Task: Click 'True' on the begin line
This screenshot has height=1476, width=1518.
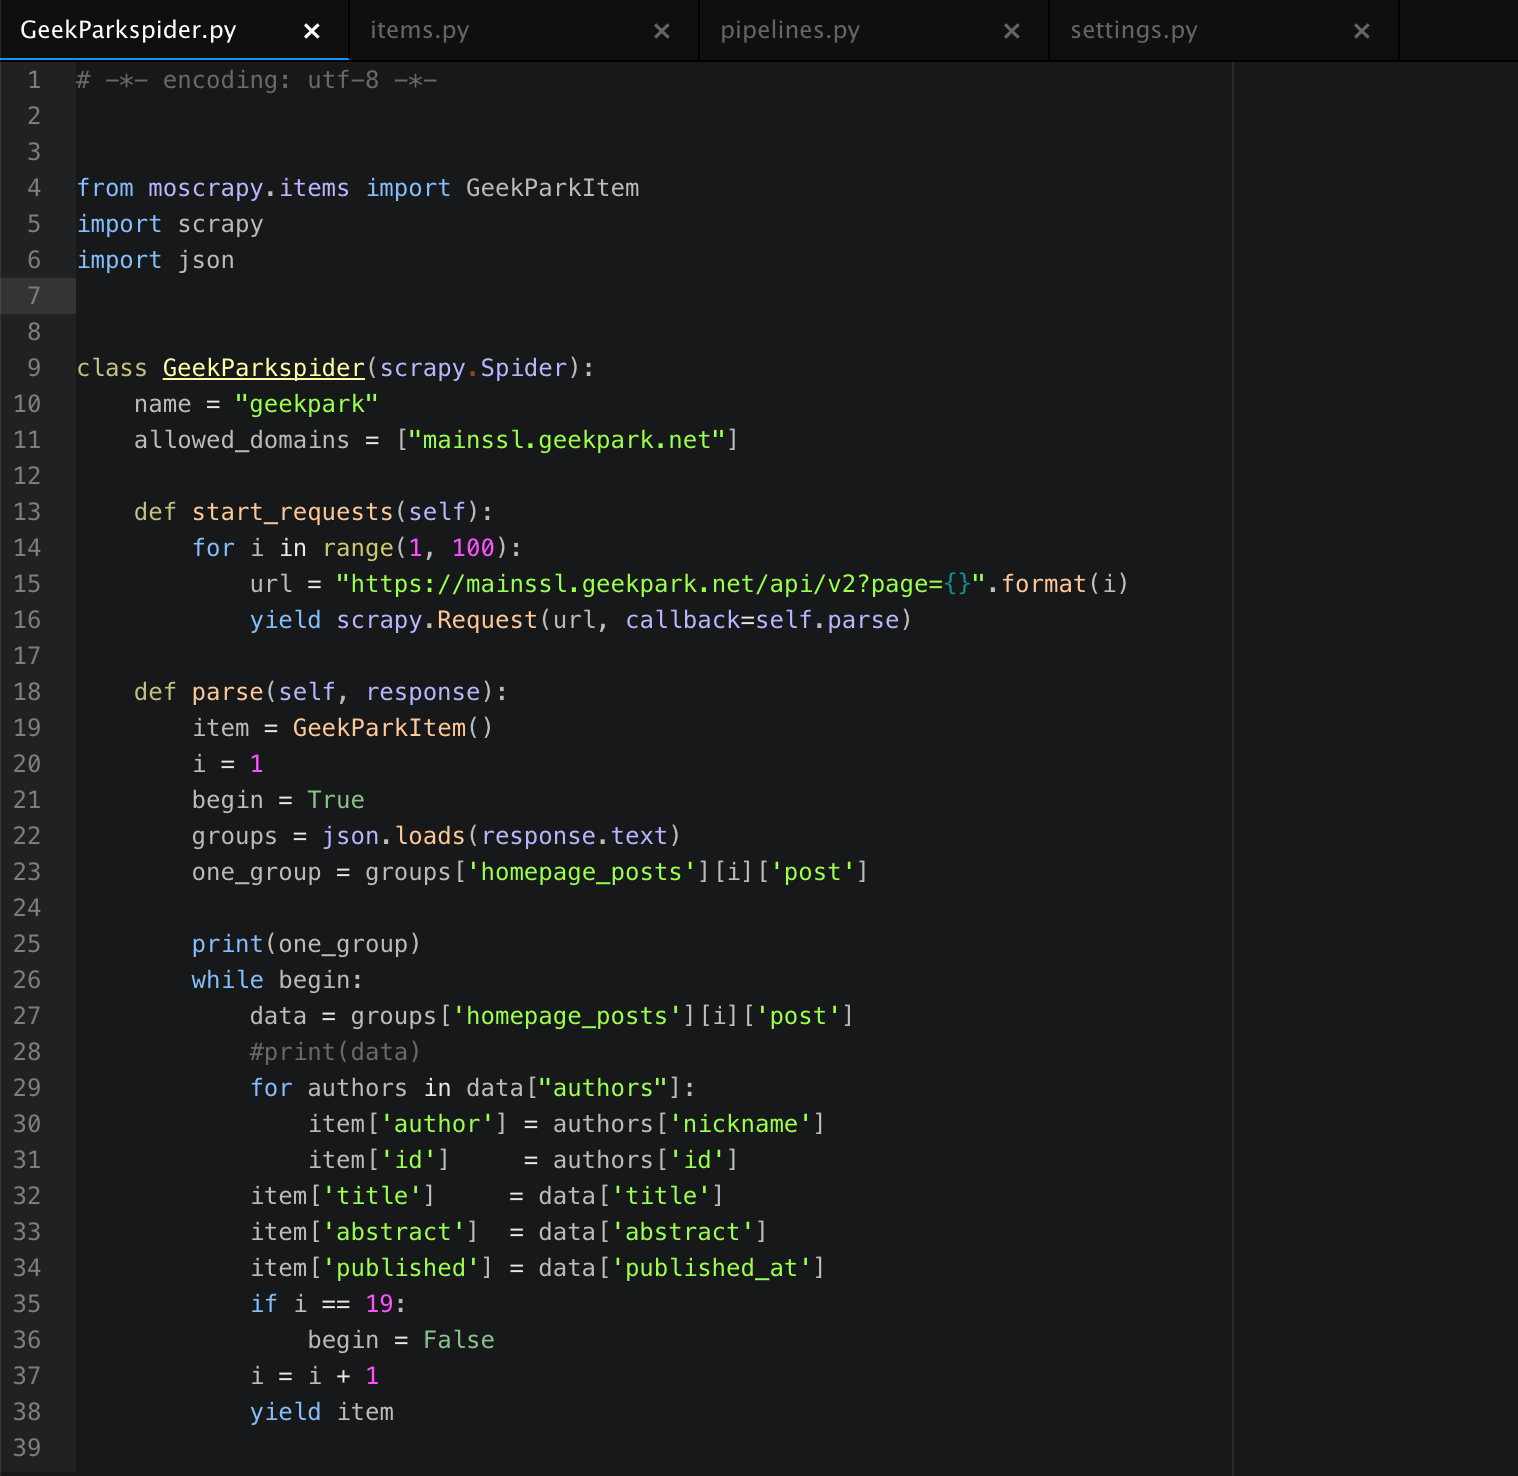Action: click(x=336, y=800)
